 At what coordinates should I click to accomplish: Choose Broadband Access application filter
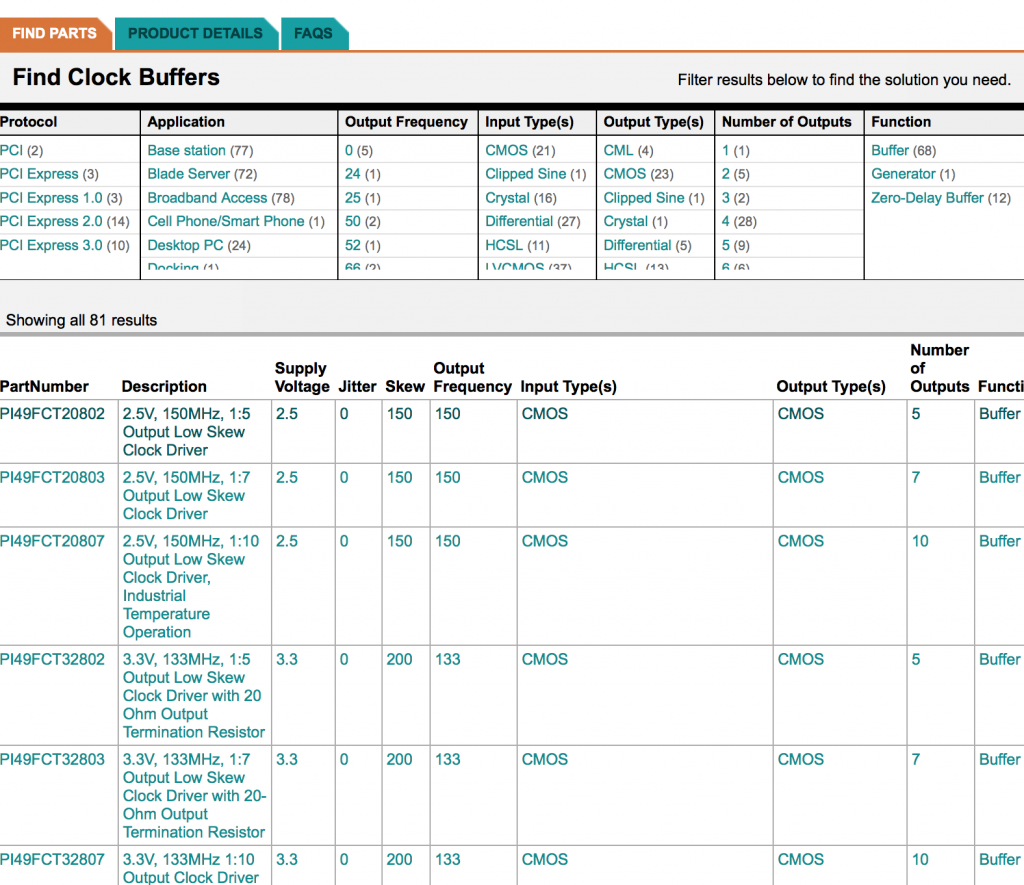tap(207, 198)
